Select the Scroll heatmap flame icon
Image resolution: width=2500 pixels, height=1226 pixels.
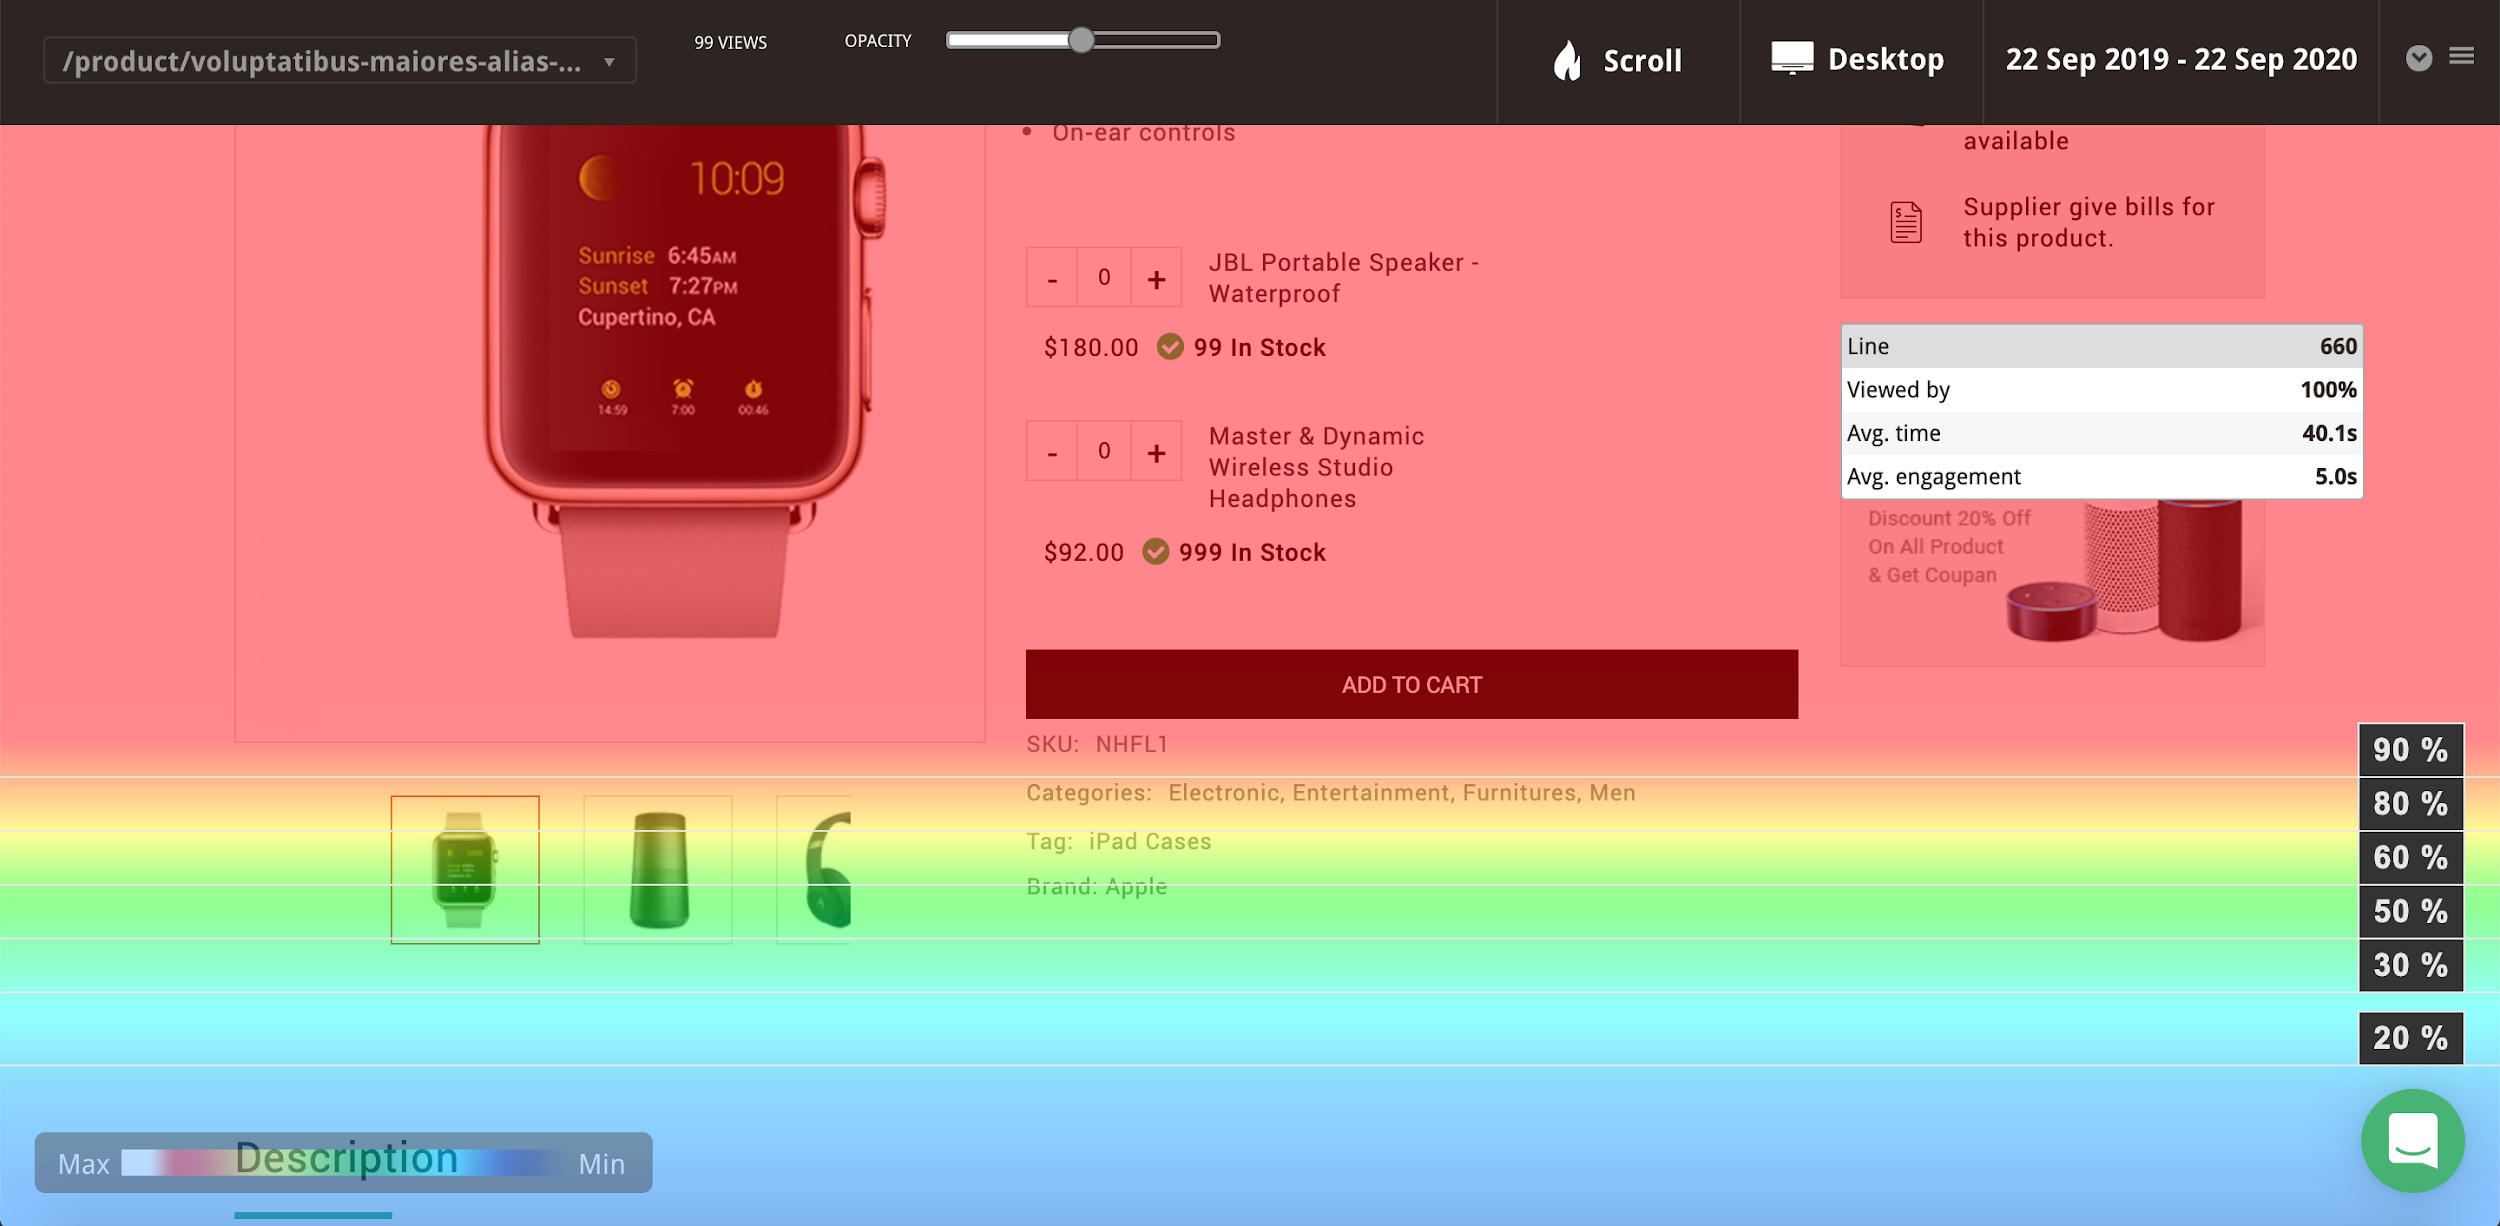click(x=1568, y=60)
